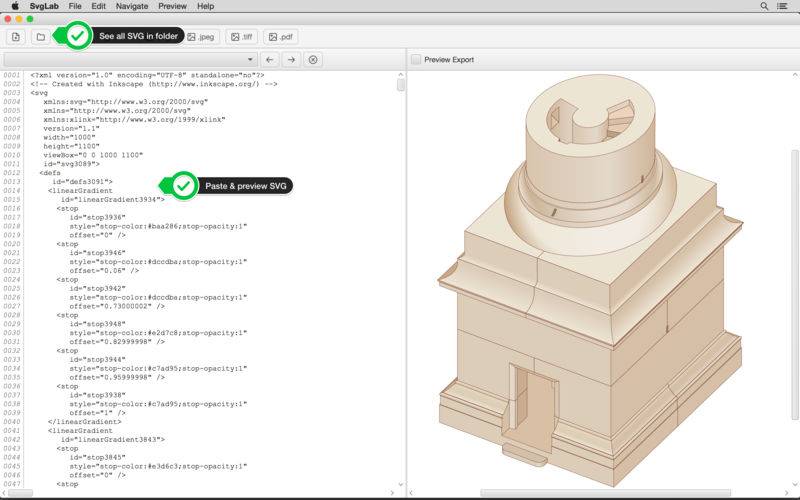Go to next SVG with forward arrow

click(291, 60)
